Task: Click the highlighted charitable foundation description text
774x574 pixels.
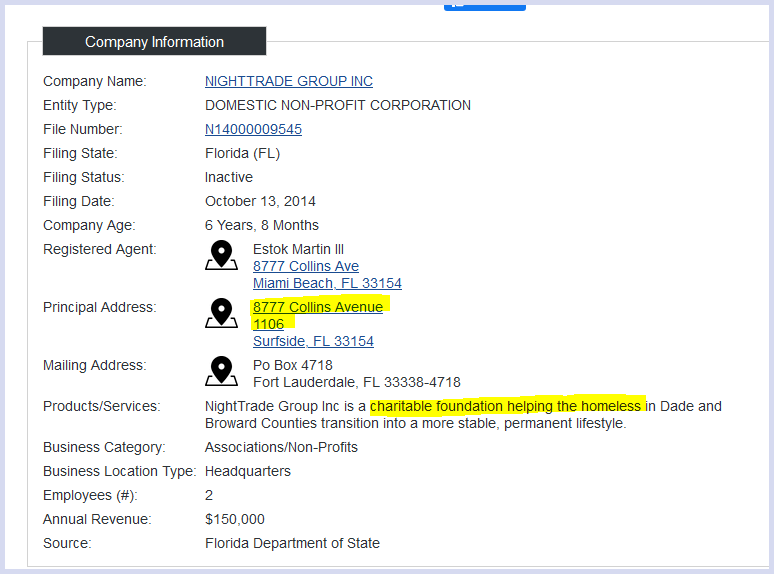Action: [505, 406]
